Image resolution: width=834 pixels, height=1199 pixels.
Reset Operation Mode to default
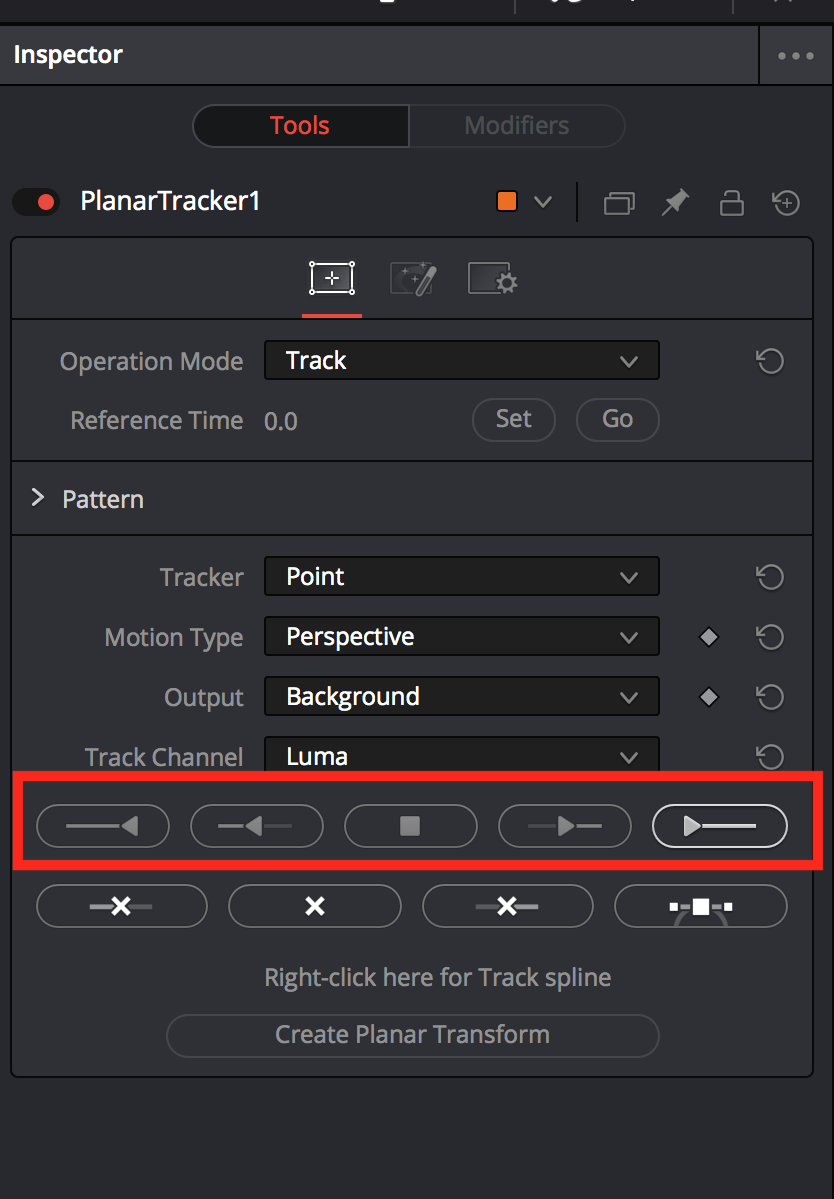[x=769, y=361]
